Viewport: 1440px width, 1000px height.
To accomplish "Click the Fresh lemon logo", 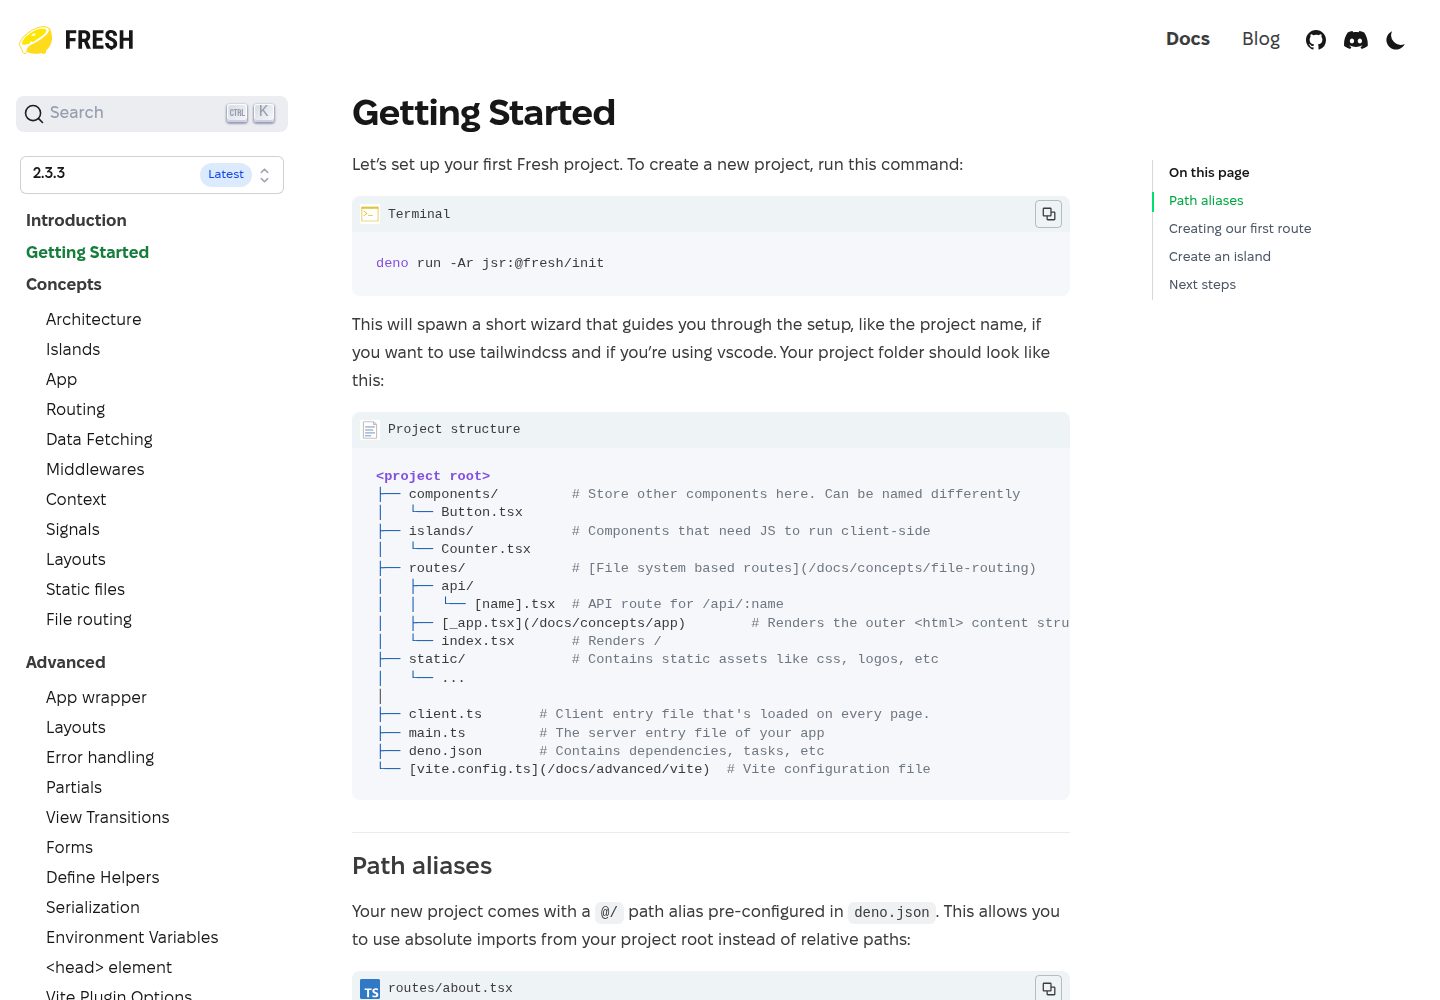I will [x=75, y=40].
